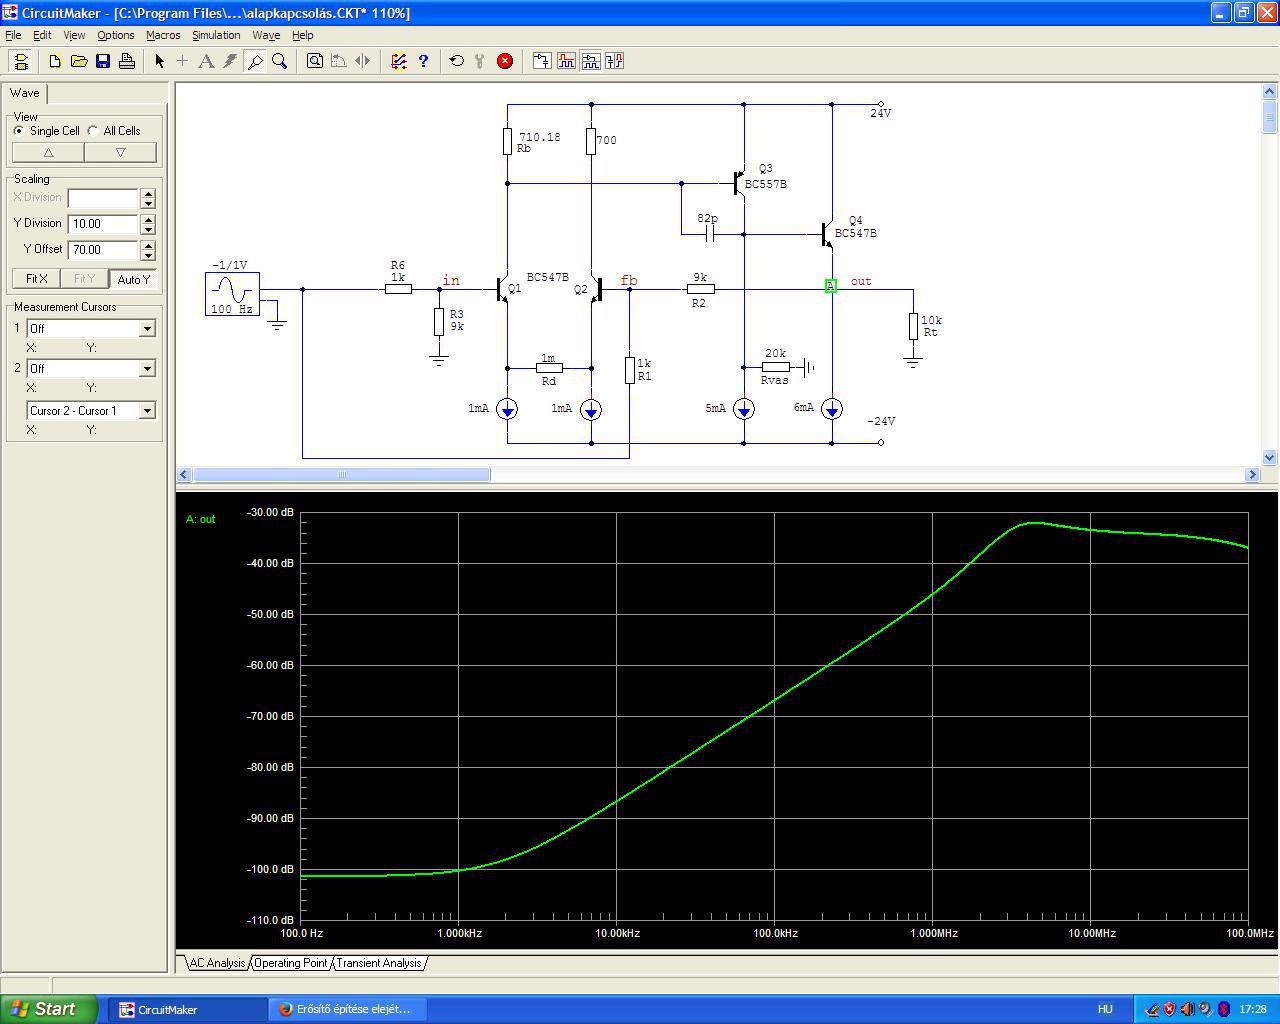Open Analyses Setup from the toolbar
This screenshot has height=1024, width=1280.
tap(399, 61)
